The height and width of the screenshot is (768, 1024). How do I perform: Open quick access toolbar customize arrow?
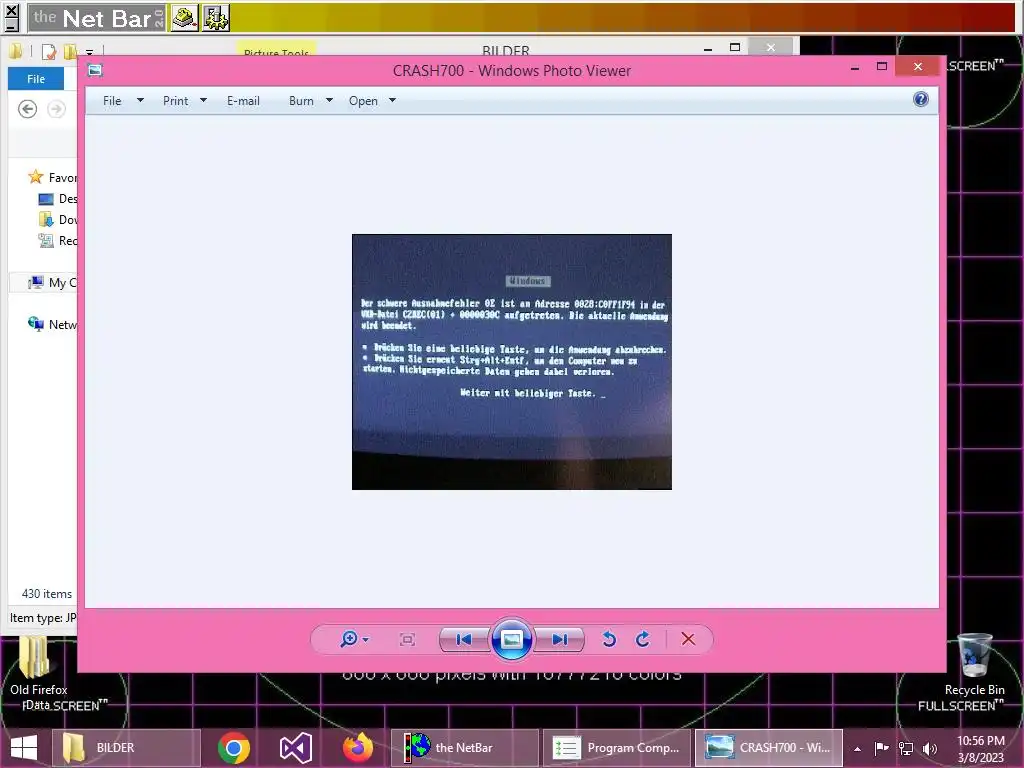tap(89, 52)
